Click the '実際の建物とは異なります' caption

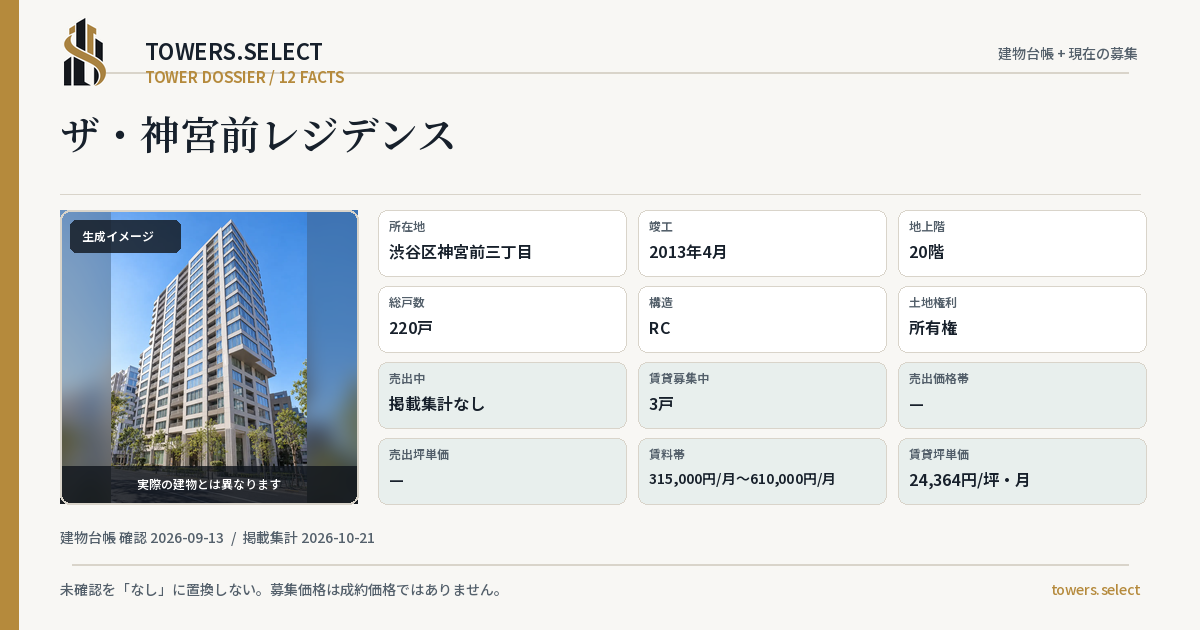coord(209,484)
